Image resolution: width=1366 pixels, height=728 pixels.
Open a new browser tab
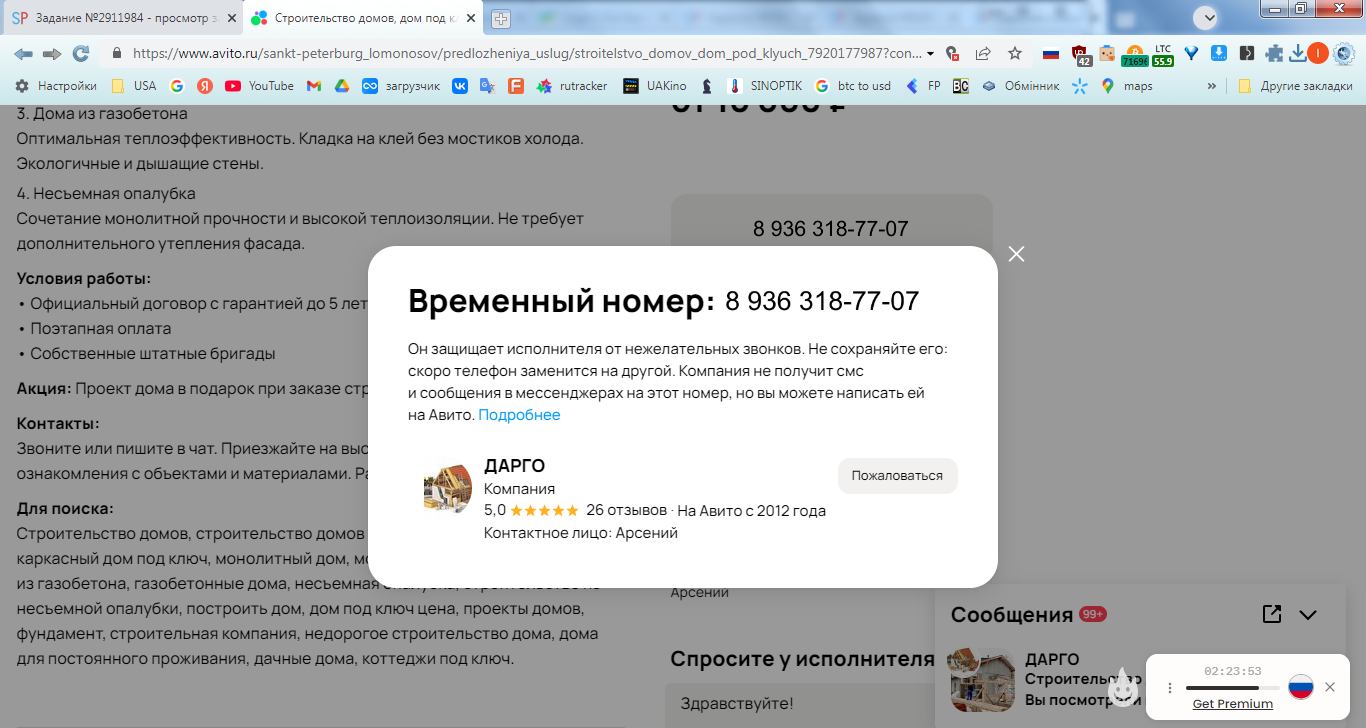500,19
